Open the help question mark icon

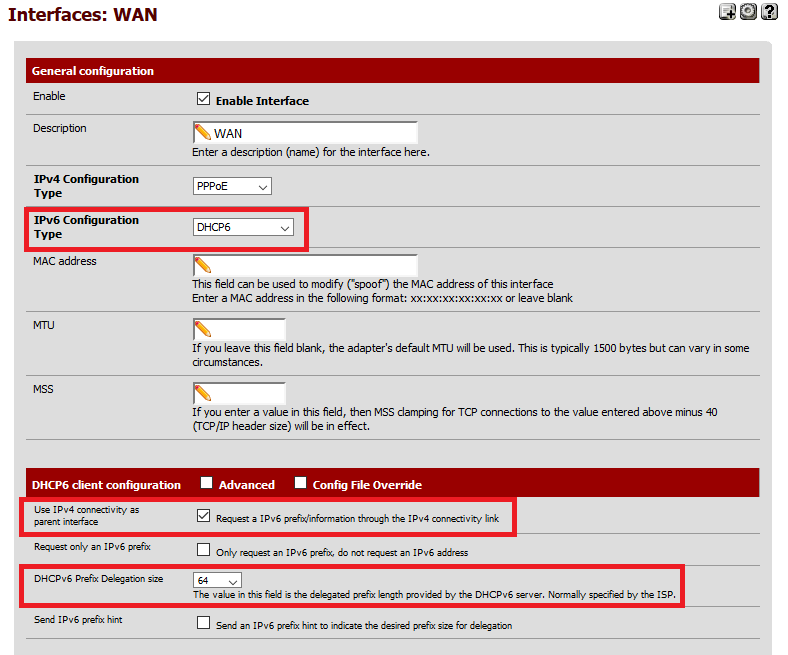pos(769,12)
